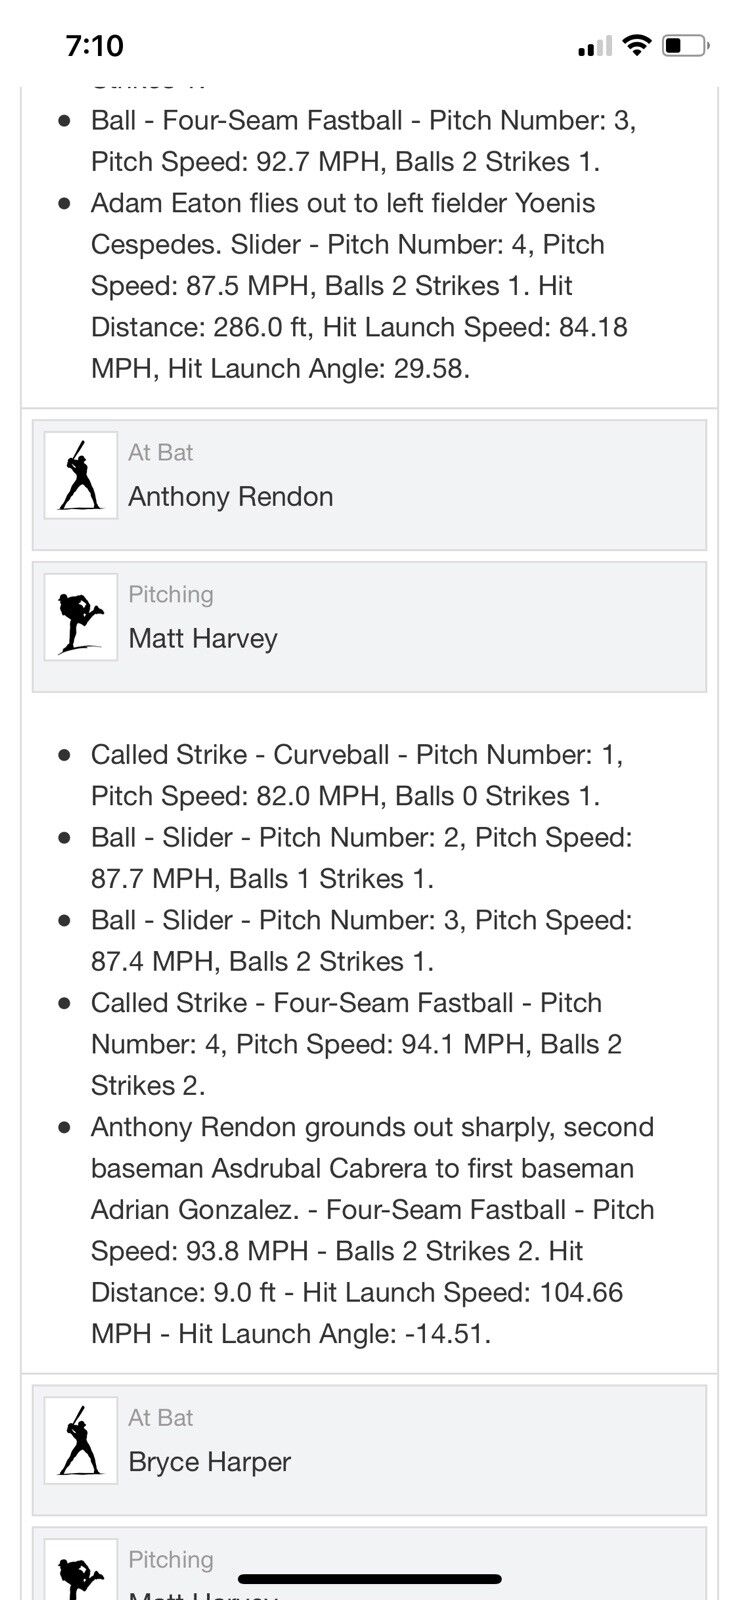Tap the Wi-Fi icon in status bar

coord(635,45)
